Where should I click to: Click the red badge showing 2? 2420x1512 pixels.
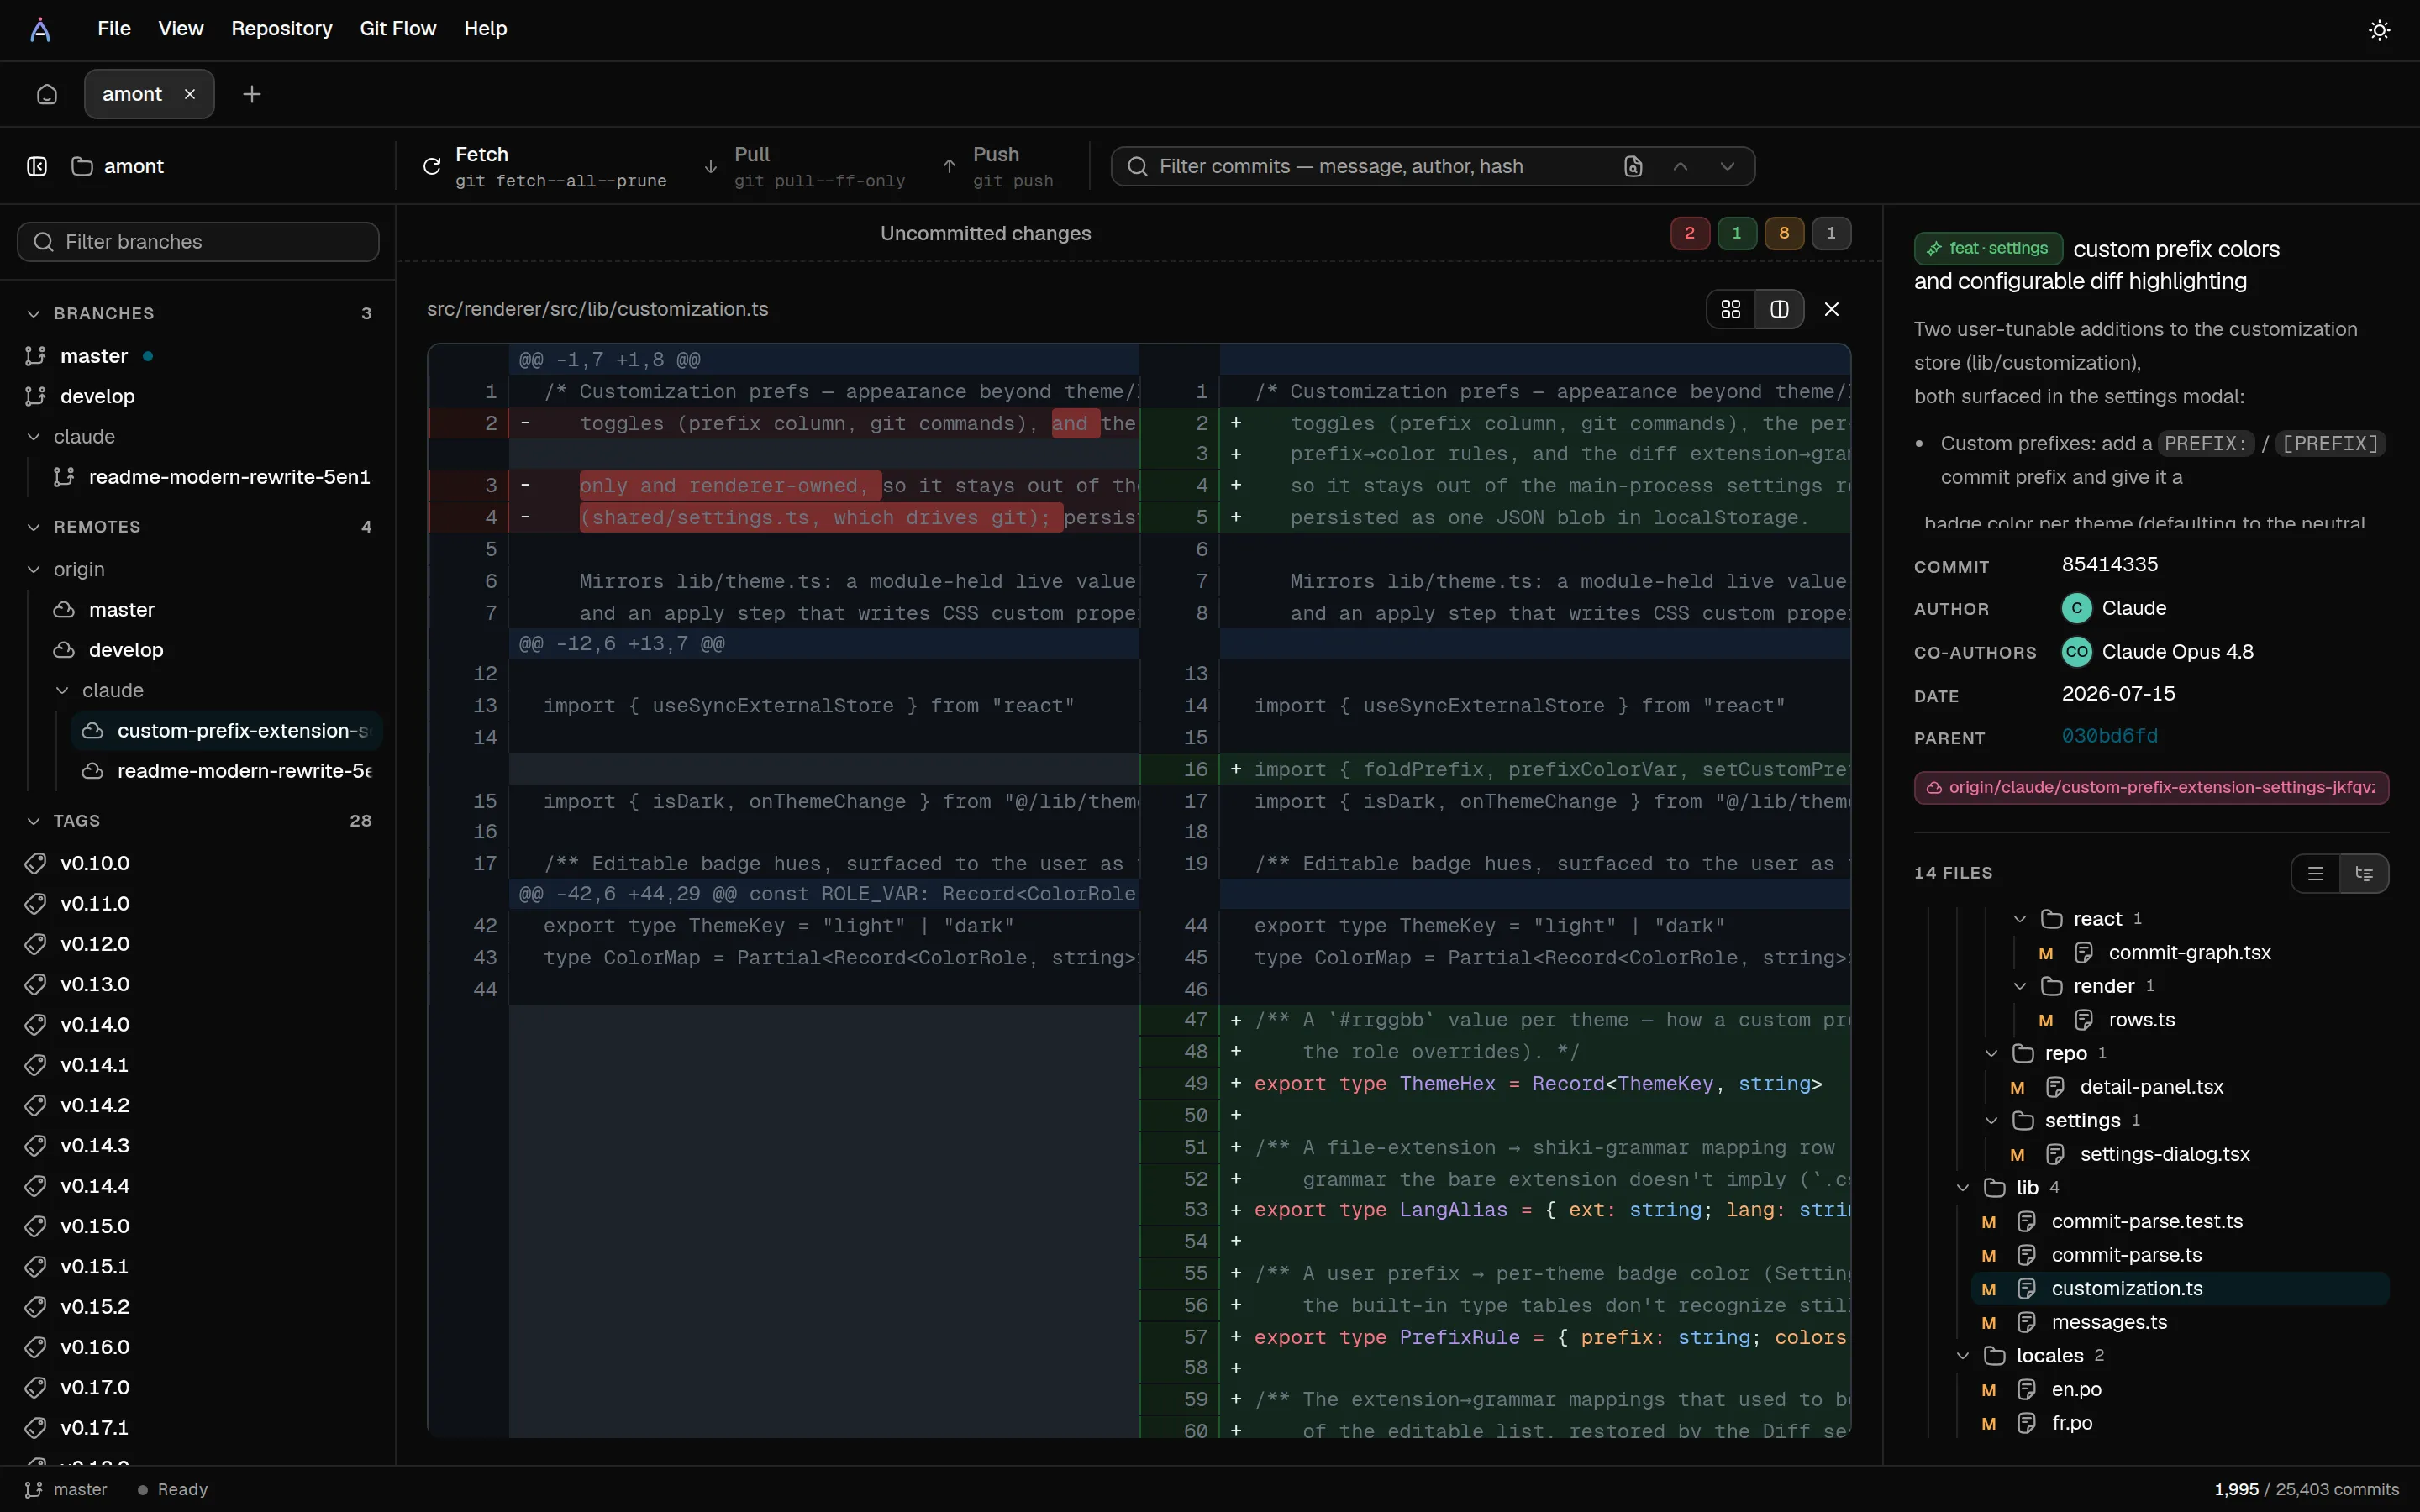pyautogui.click(x=1690, y=233)
